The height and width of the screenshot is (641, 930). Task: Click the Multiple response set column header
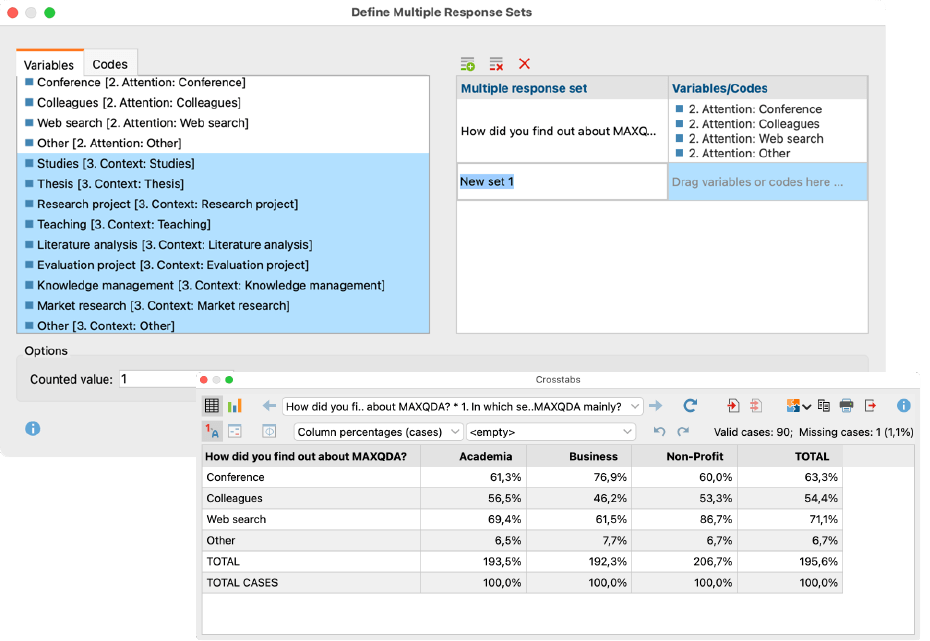[562, 88]
